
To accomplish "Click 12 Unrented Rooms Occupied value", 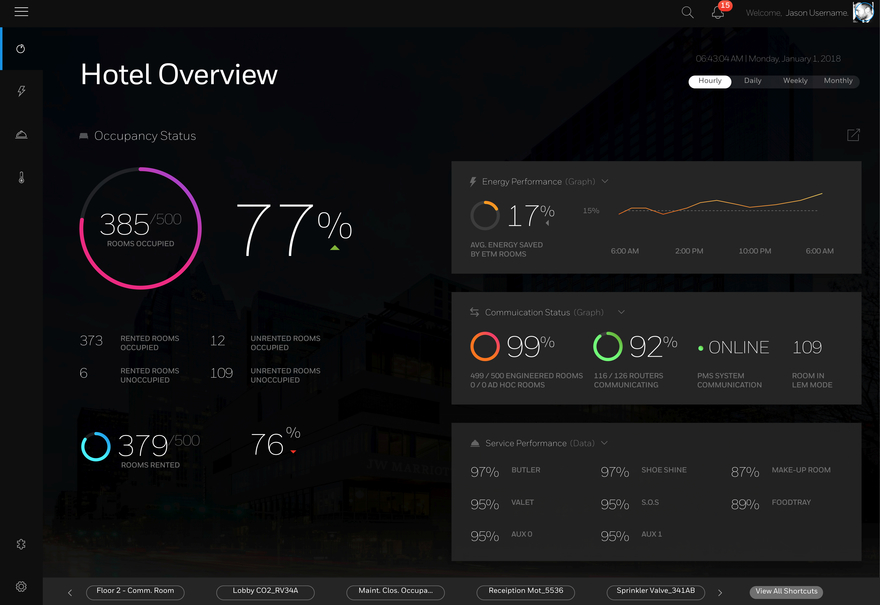I will [x=218, y=341].
